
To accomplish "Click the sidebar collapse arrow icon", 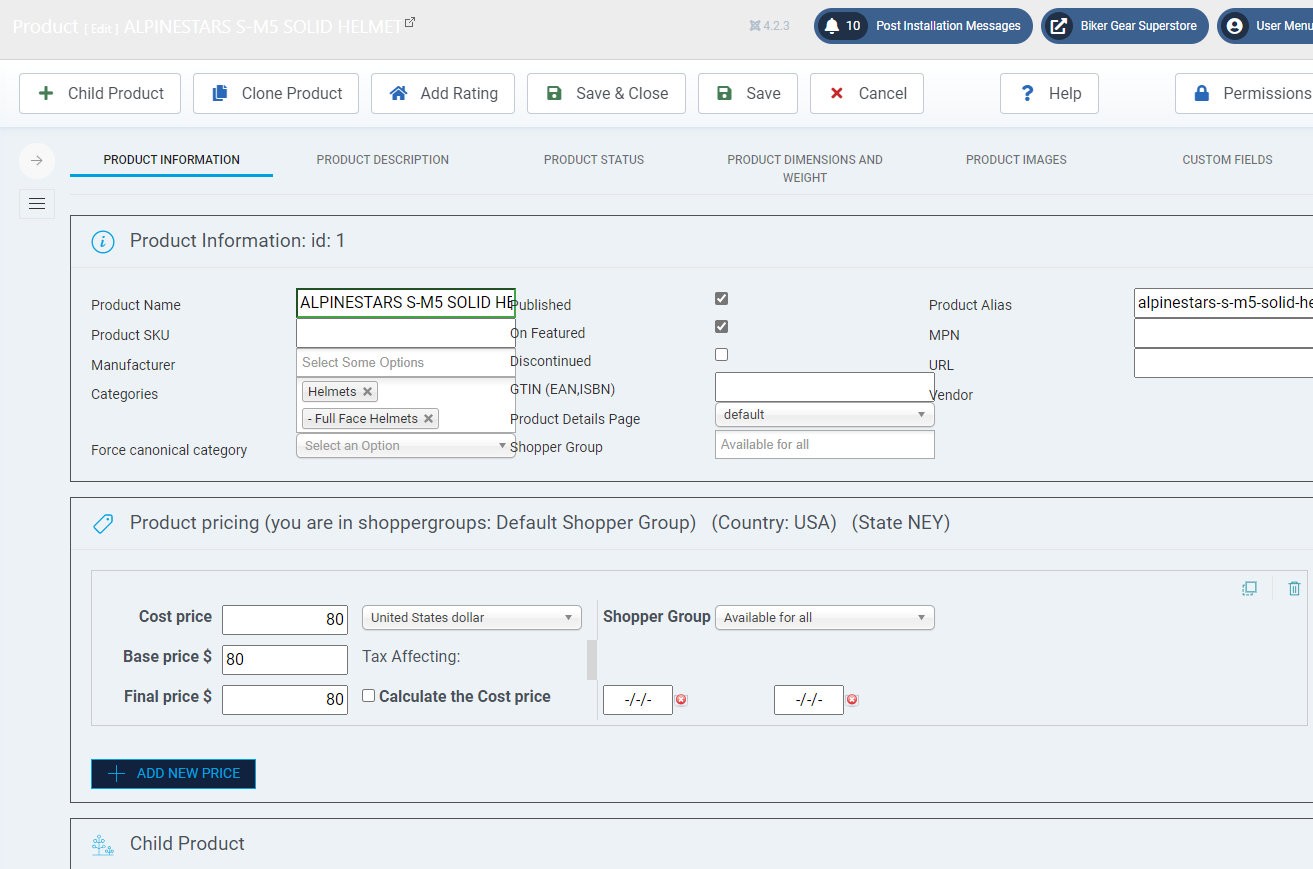I will click(37, 160).
